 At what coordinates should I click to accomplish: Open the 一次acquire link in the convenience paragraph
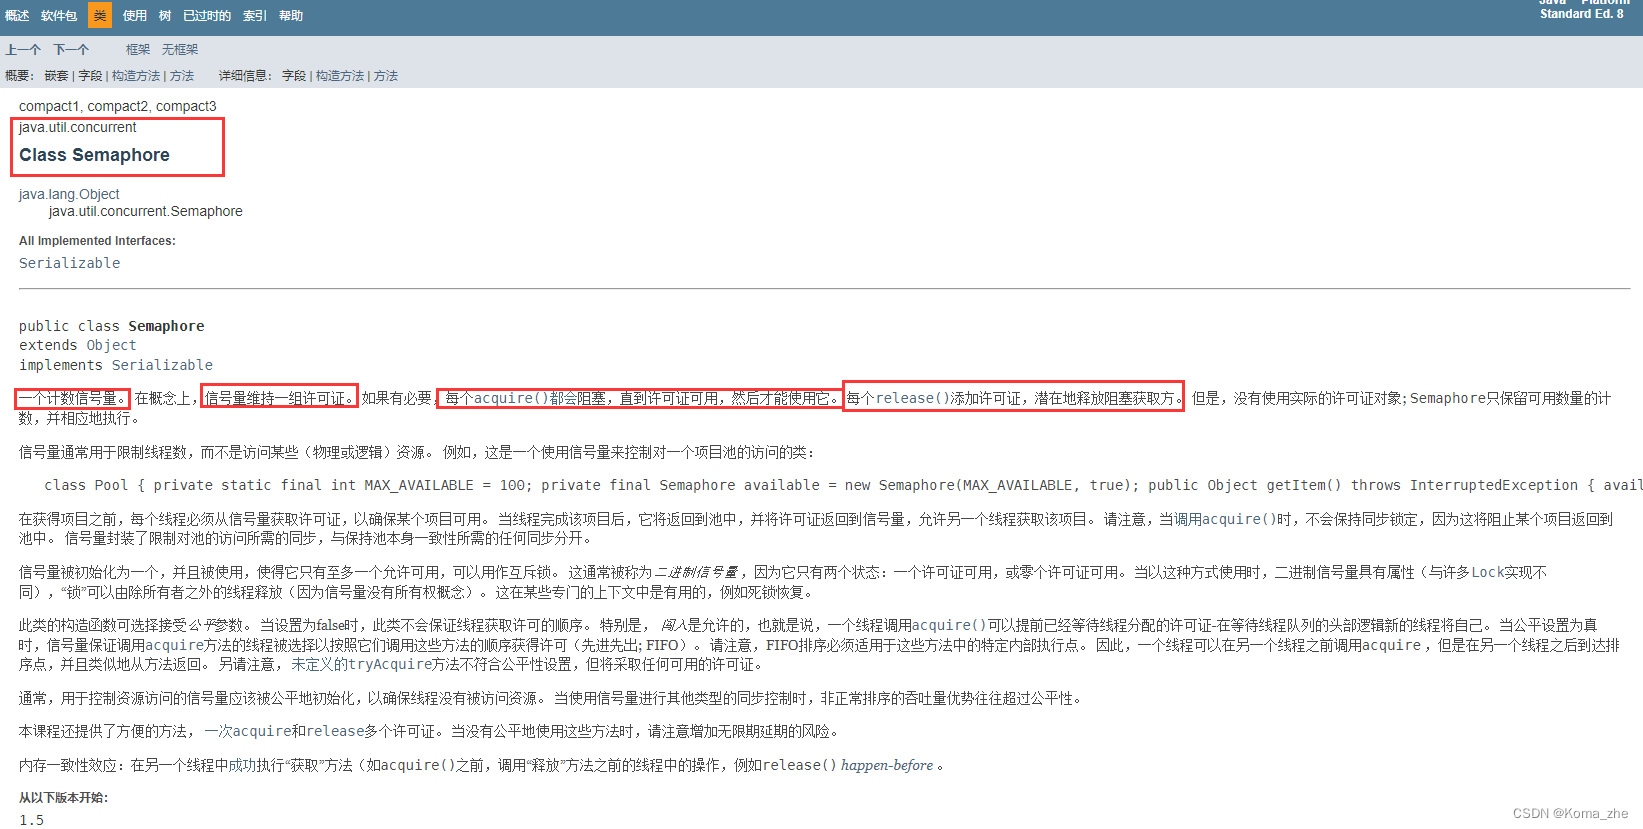pyautogui.click(x=247, y=731)
